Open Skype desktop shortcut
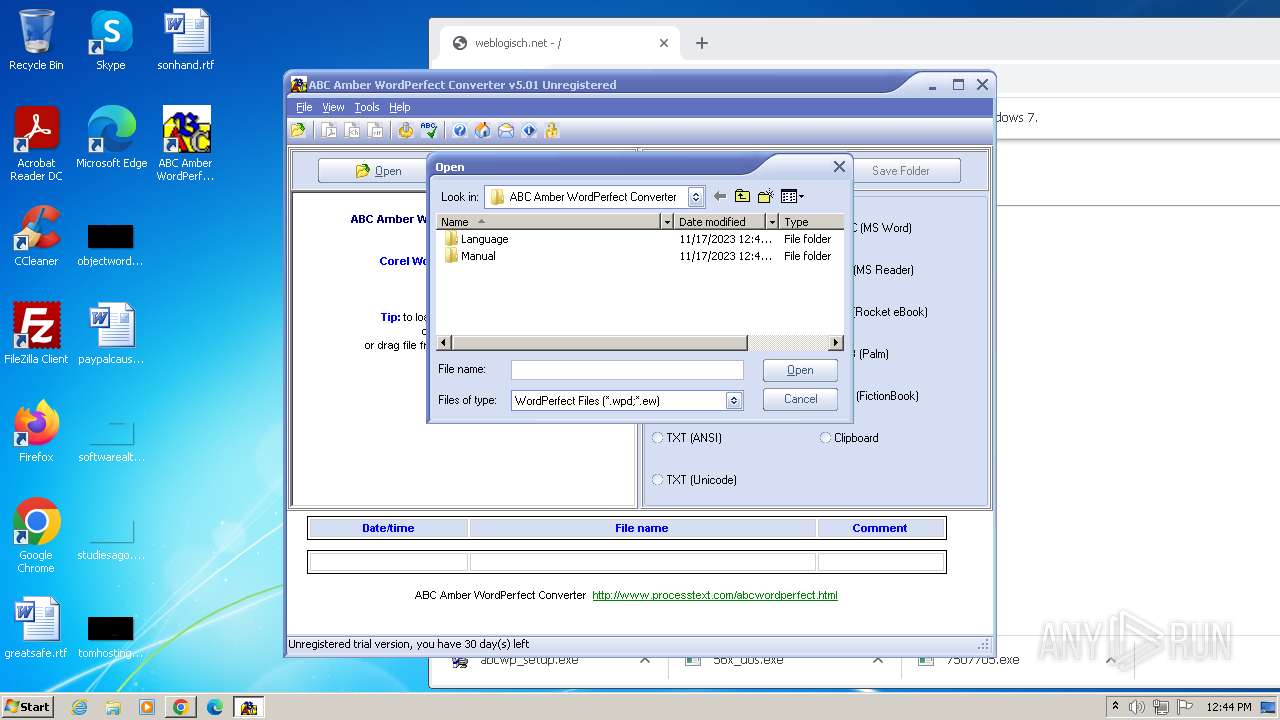This screenshot has height=720, width=1280. tap(110, 41)
